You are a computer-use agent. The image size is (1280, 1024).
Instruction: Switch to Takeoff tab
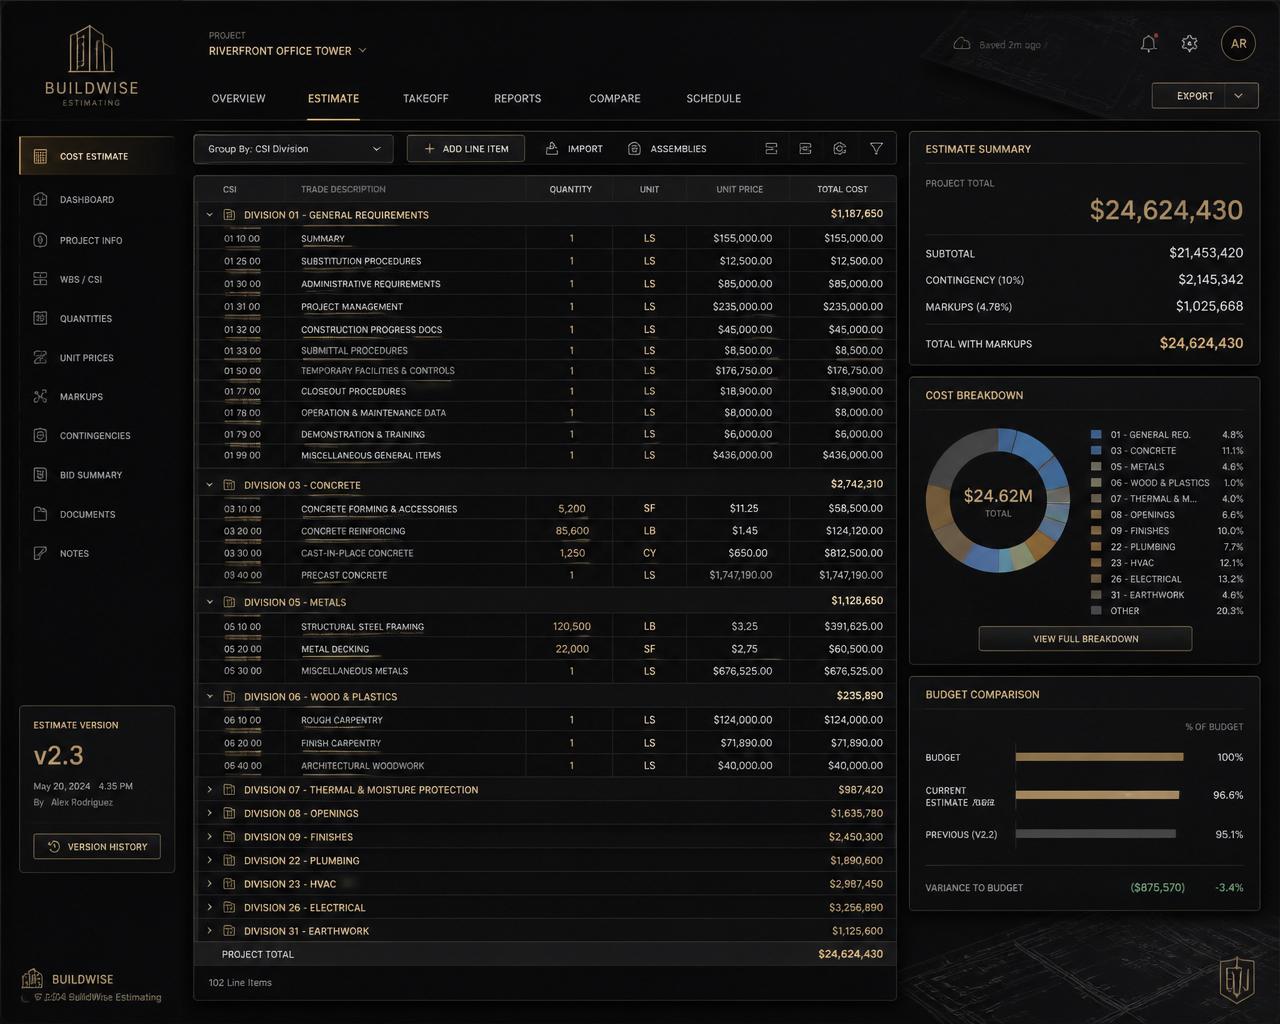(425, 98)
